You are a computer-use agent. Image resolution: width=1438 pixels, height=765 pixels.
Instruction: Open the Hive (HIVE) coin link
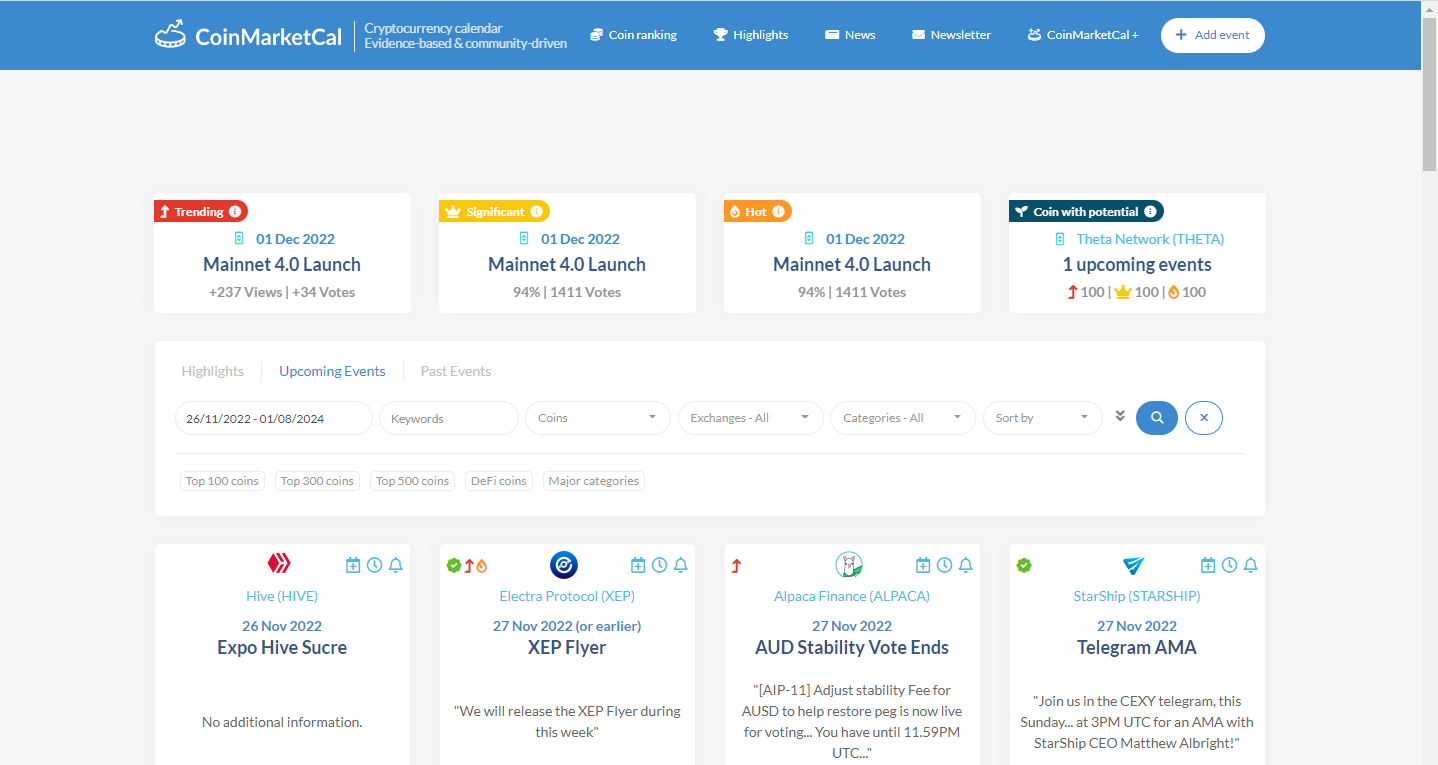pyautogui.click(x=282, y=596)
